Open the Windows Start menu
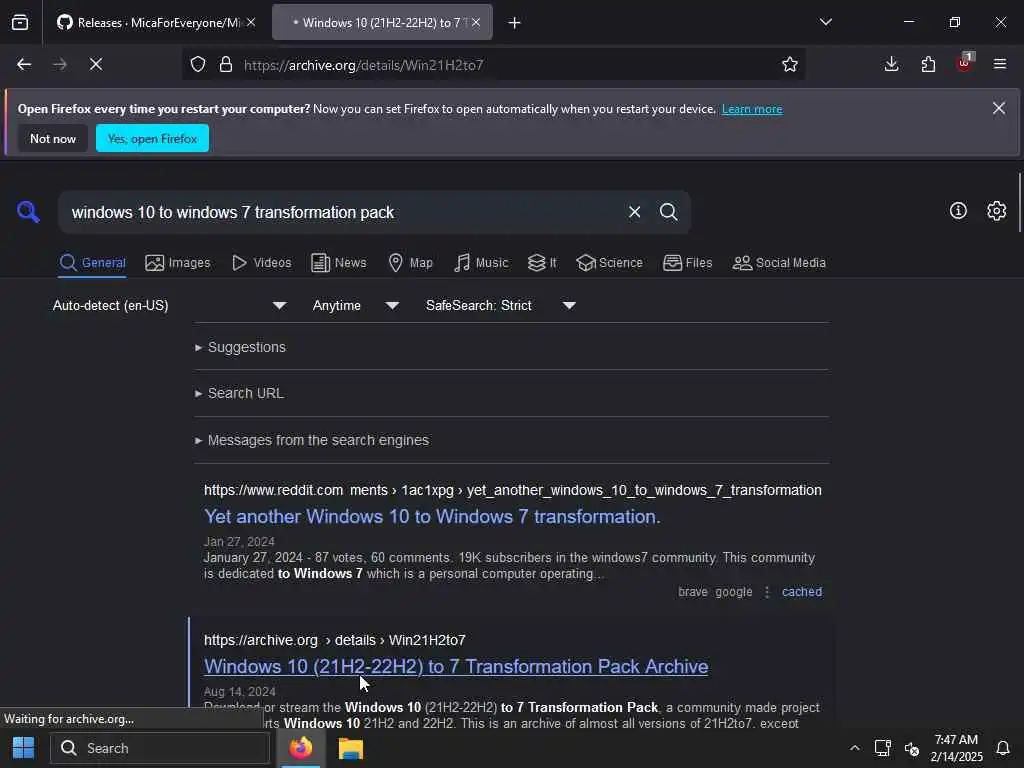Screen dimensions: 1024x768 [x=24, y=748]
